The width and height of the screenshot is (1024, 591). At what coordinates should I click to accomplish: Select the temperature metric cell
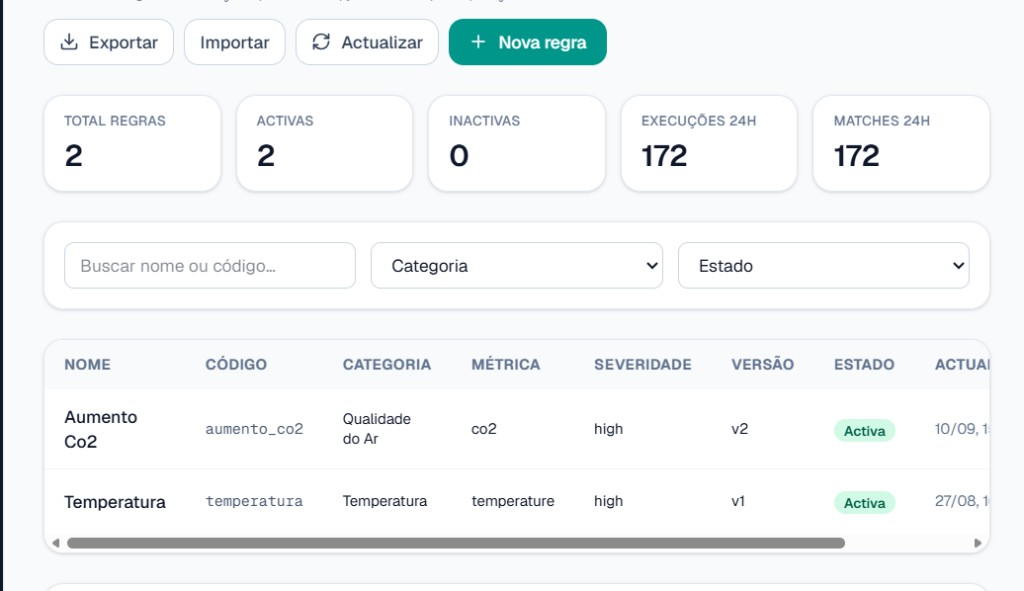pos(513,501)
